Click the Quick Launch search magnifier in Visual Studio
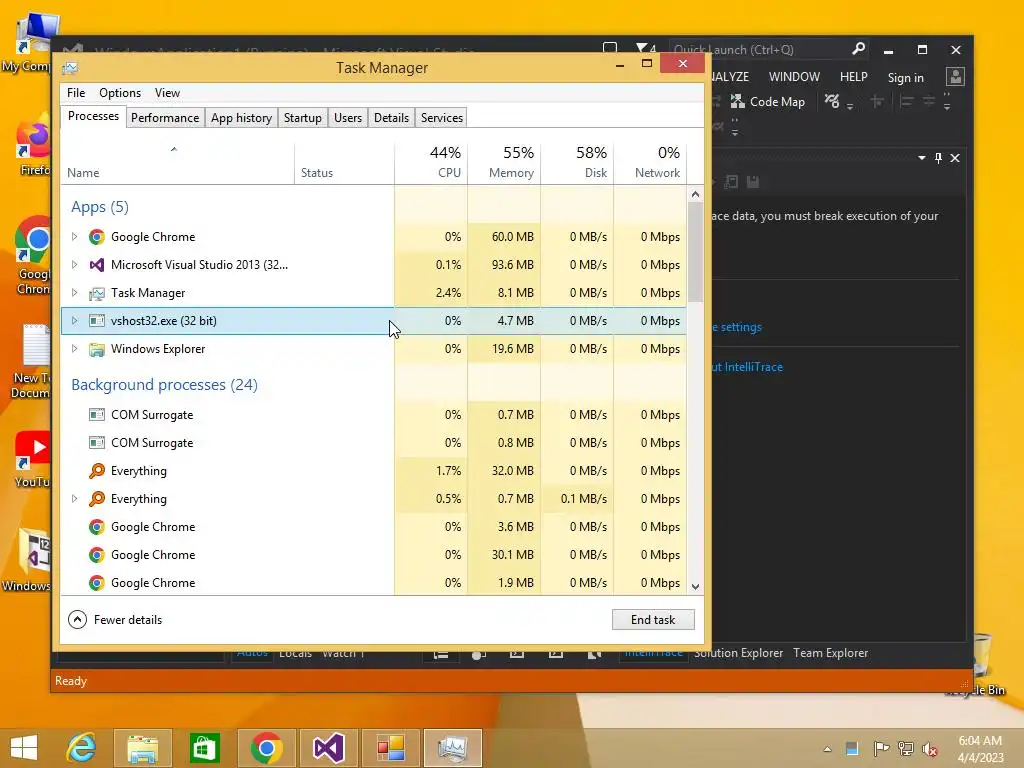Image resolution: width=1024 pixels, height=768 pixels. (x=858, y=50)
